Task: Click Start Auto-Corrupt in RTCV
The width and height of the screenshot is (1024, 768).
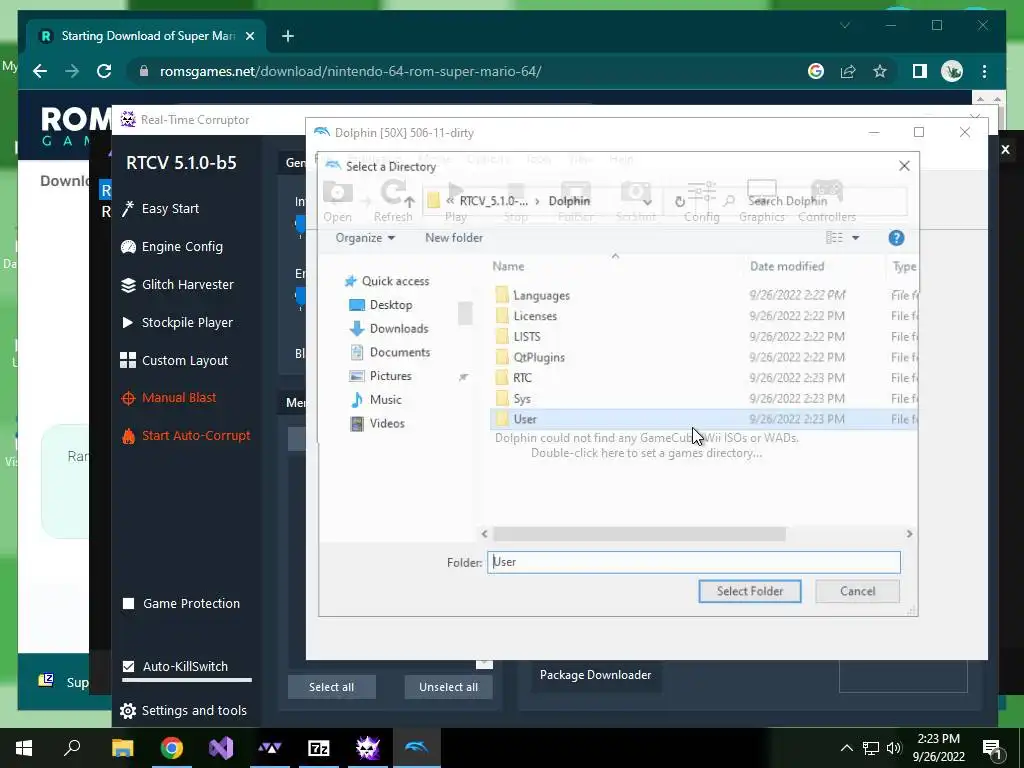Action: [185, 435]
